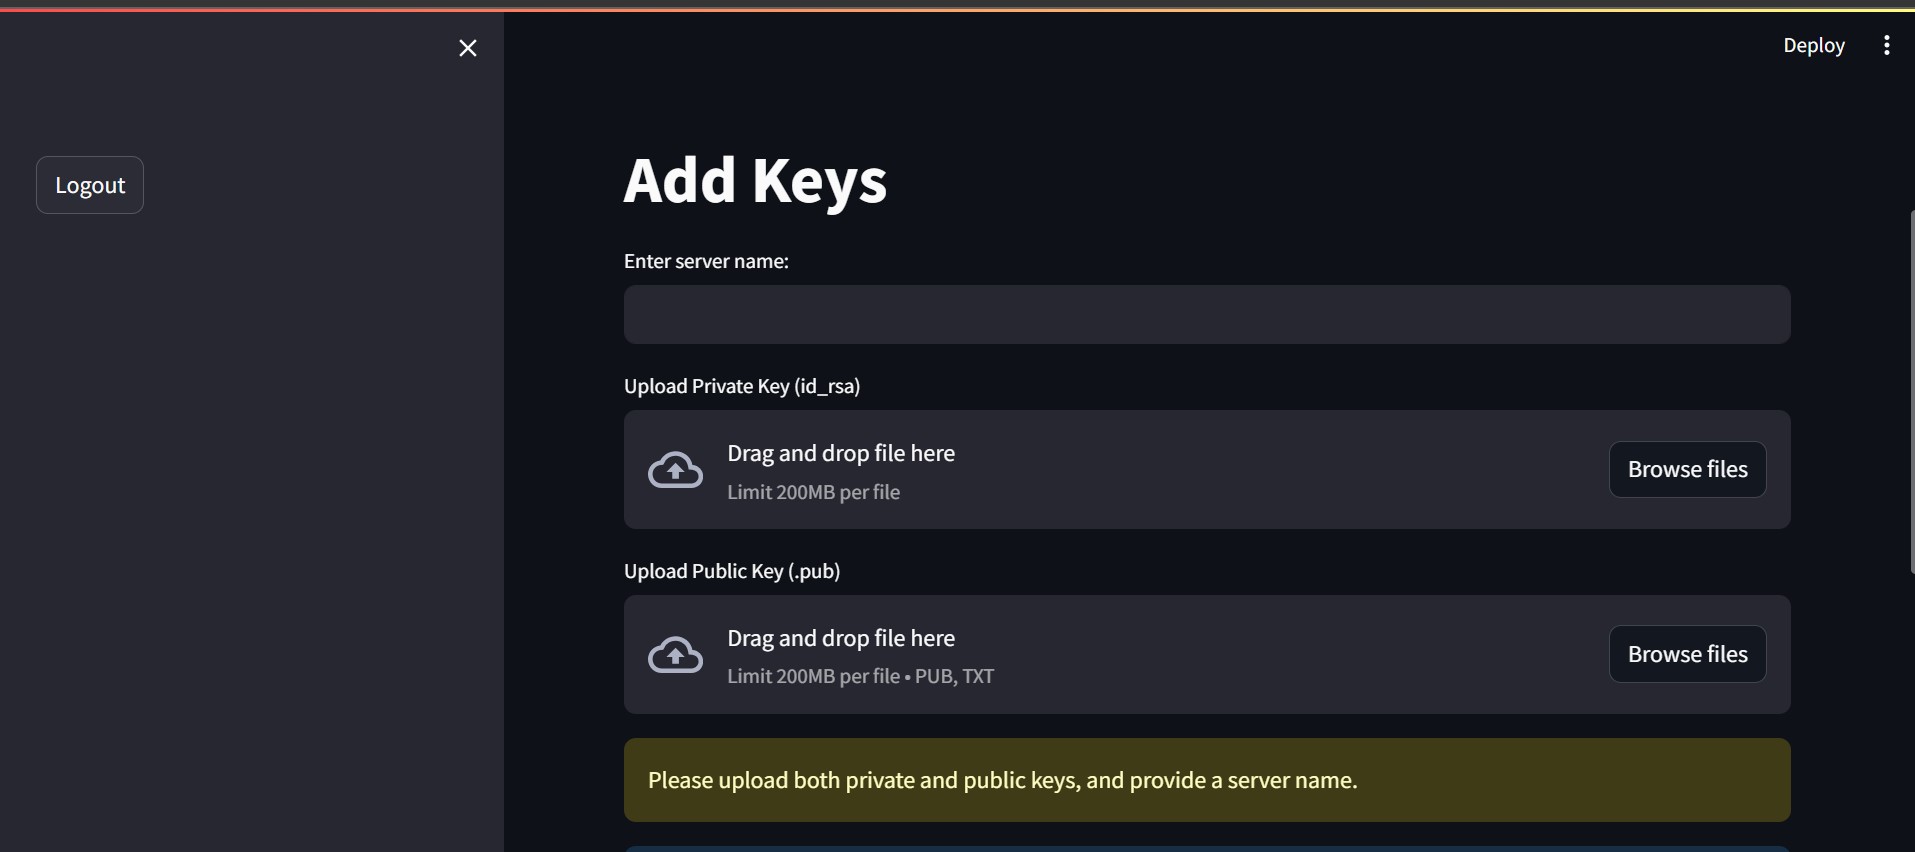Log out using the Logout button

pos(90,185)
